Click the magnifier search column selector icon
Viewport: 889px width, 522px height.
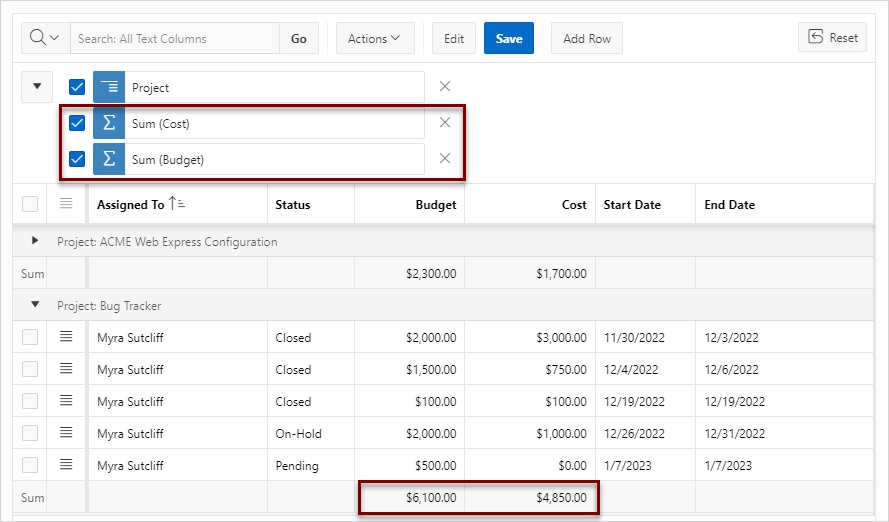(45, 38)
